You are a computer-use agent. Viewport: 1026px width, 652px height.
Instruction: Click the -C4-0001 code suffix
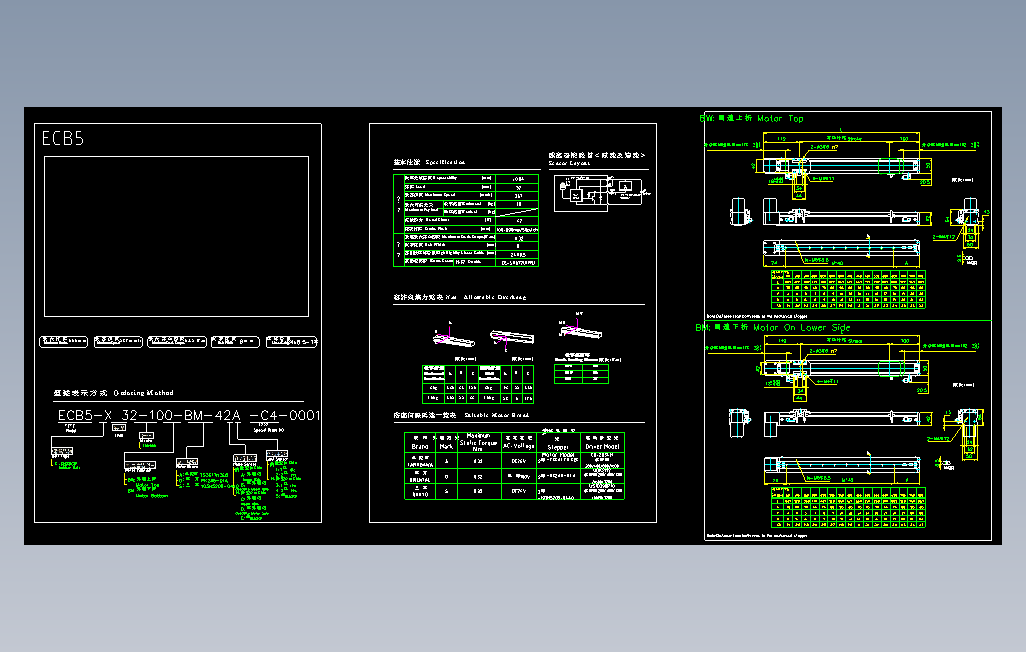285,415
